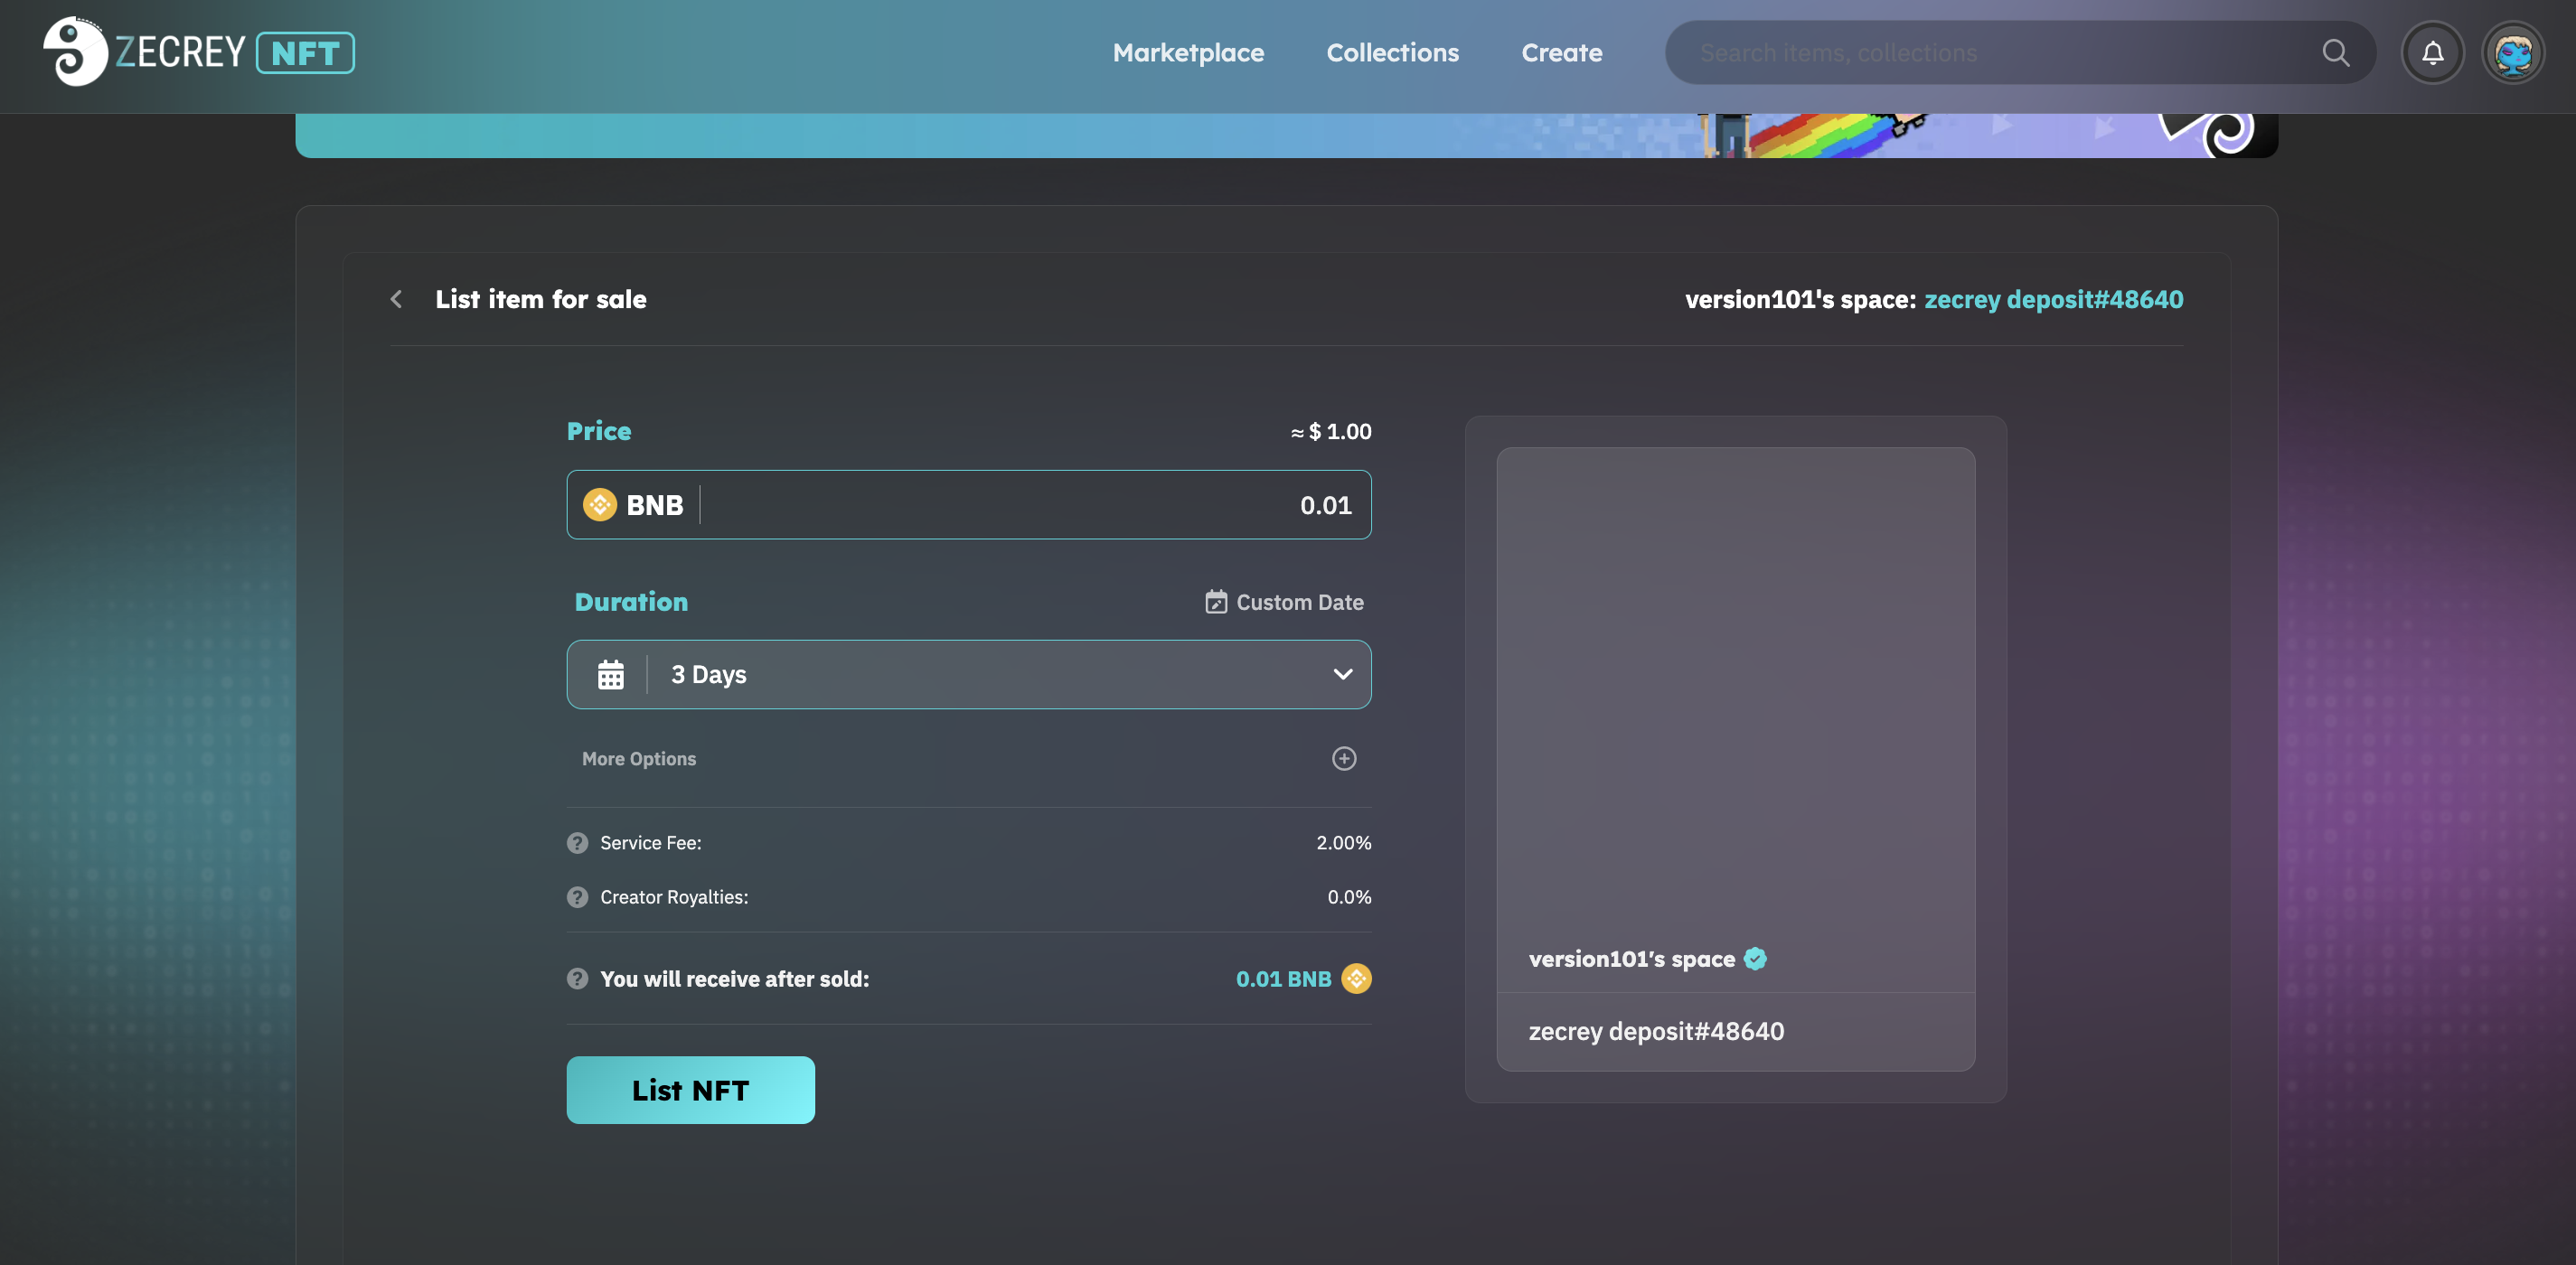Expand More Options plus icon
This screenshot has height=1265, width=2576.
[1343, 759]
